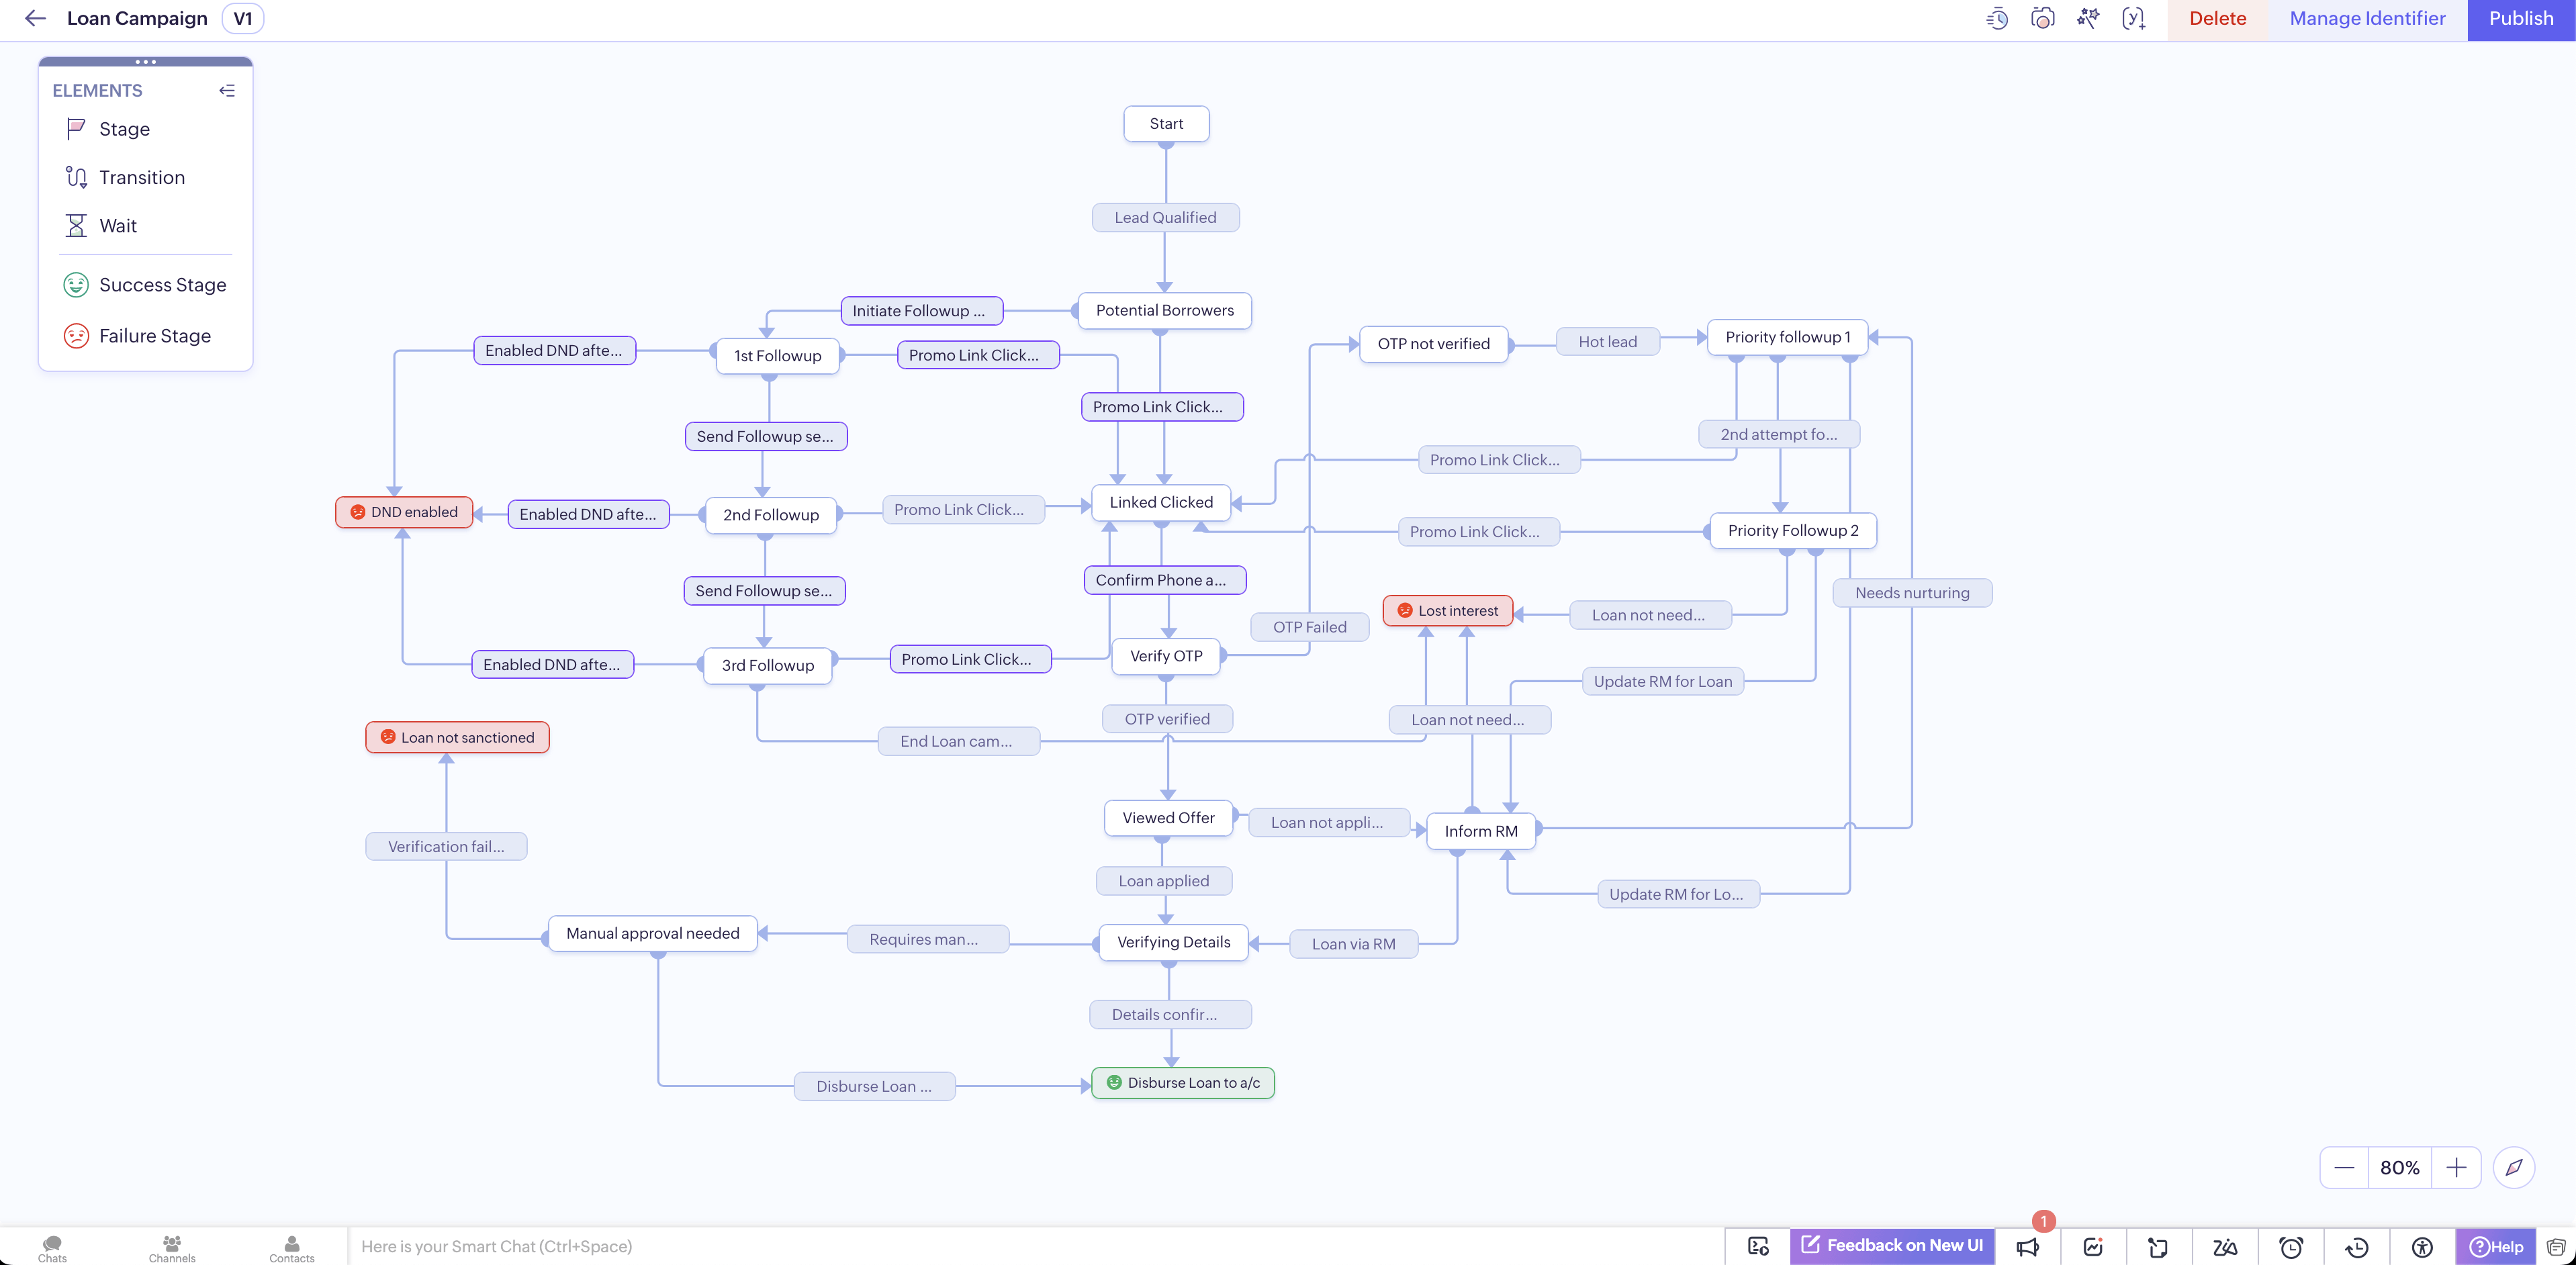Open the Zia assistant icon
The image size is (2576, 1265).
[2224, 1247]
